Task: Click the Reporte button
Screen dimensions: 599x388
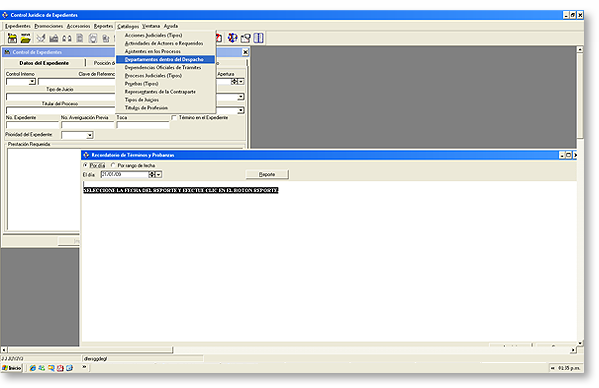Action: 267,174
